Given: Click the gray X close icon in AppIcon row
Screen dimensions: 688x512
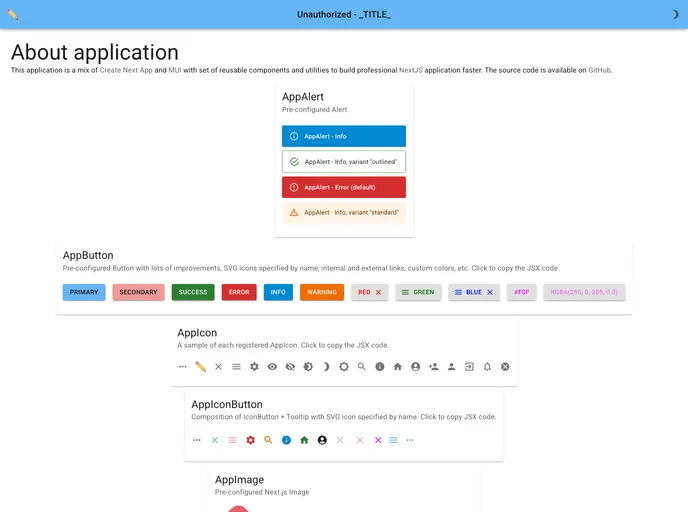Looking at the screenshot, I should click(x=219, y=366).
